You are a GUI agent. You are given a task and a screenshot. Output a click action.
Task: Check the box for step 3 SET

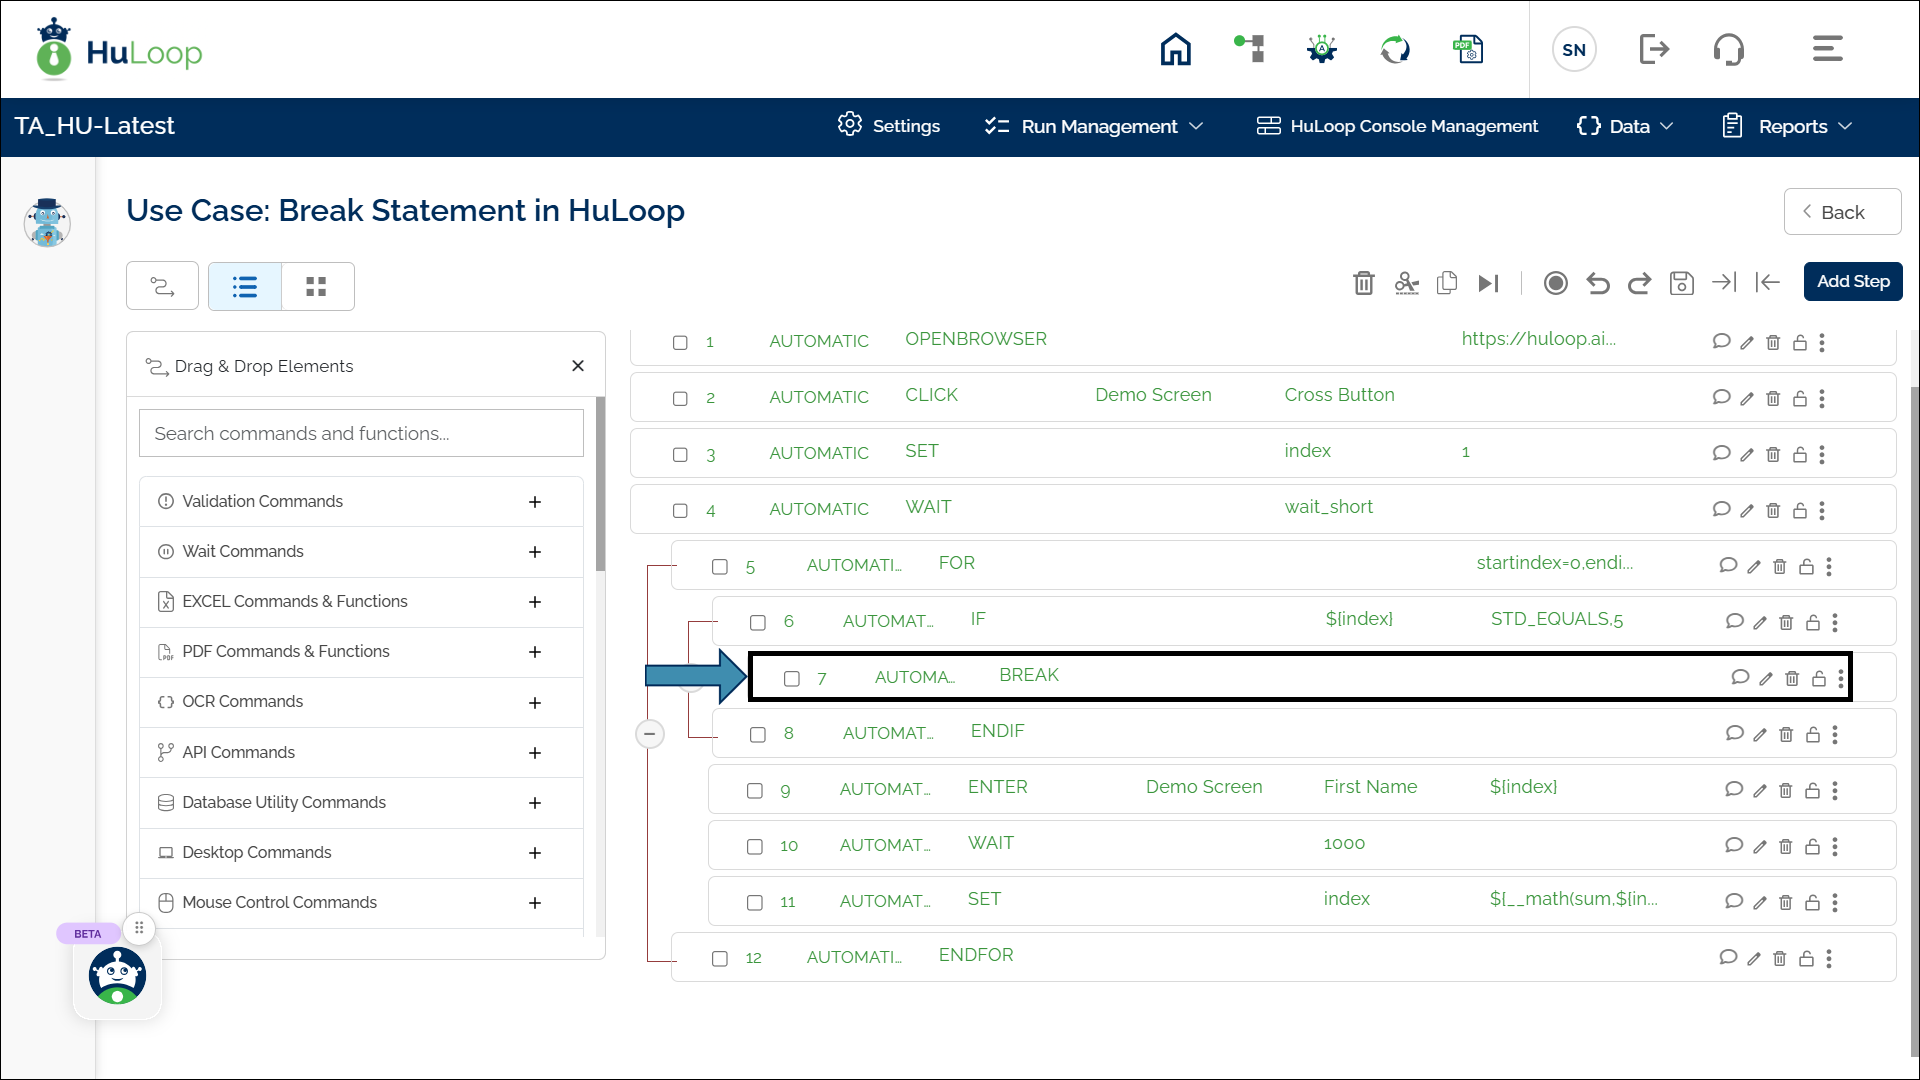(x=680, y=455)
